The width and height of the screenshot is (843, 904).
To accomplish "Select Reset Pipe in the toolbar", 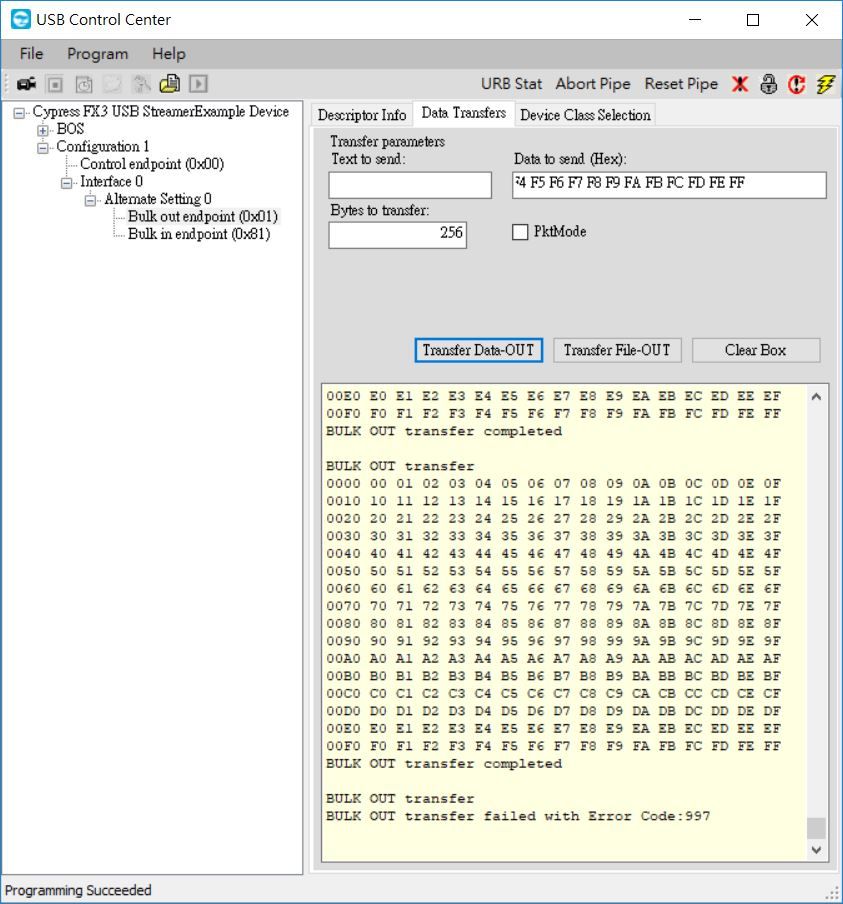I will 681,84.
